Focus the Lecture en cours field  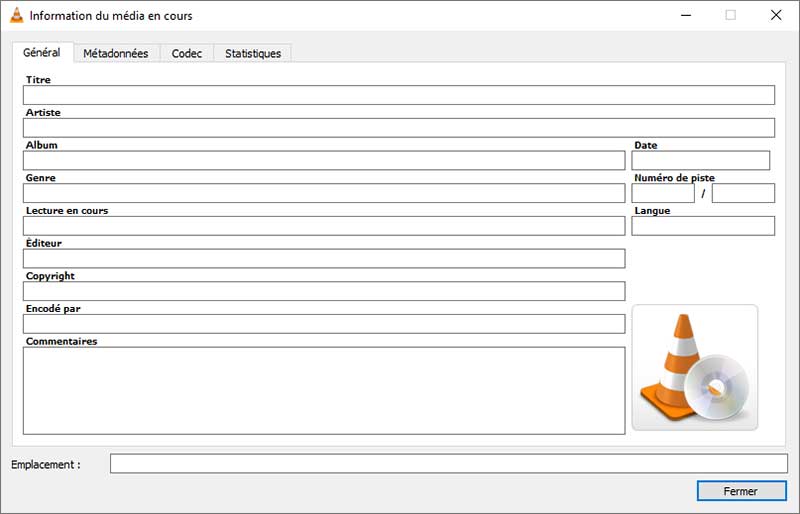click(323, 226)
